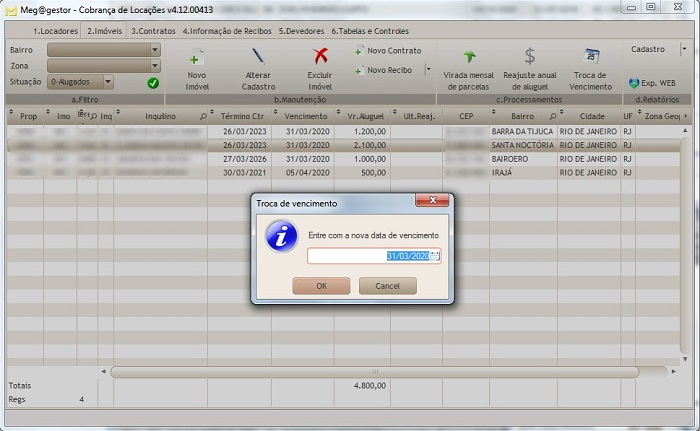The image size is (700, 431).
Task: Click the 500,00 rent value cell
Action: pos(374,173)
